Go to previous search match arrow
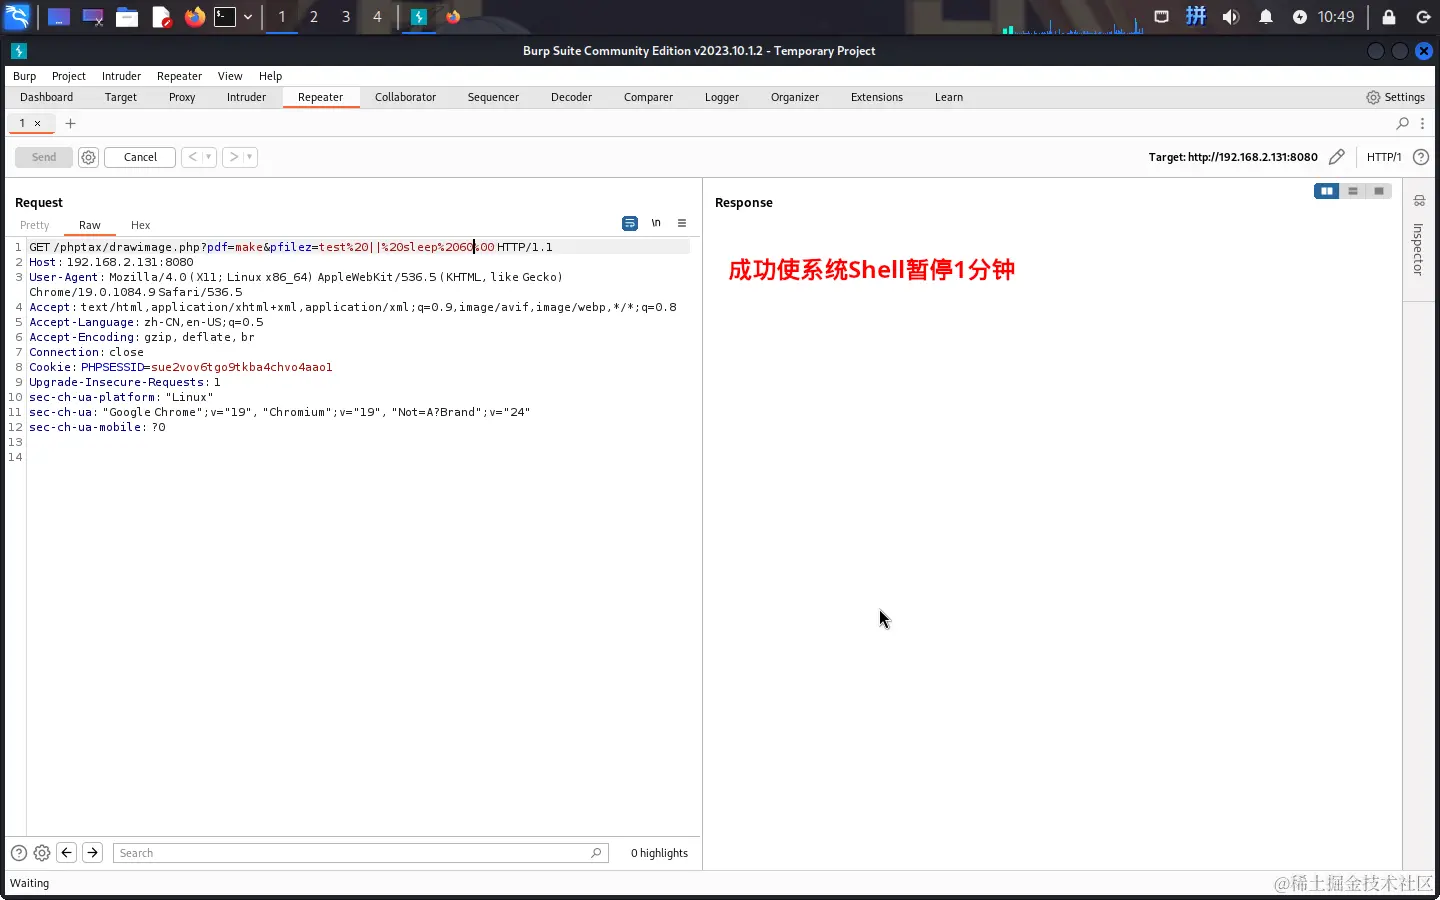1440x900 pixels. click(x=67, y=853)
